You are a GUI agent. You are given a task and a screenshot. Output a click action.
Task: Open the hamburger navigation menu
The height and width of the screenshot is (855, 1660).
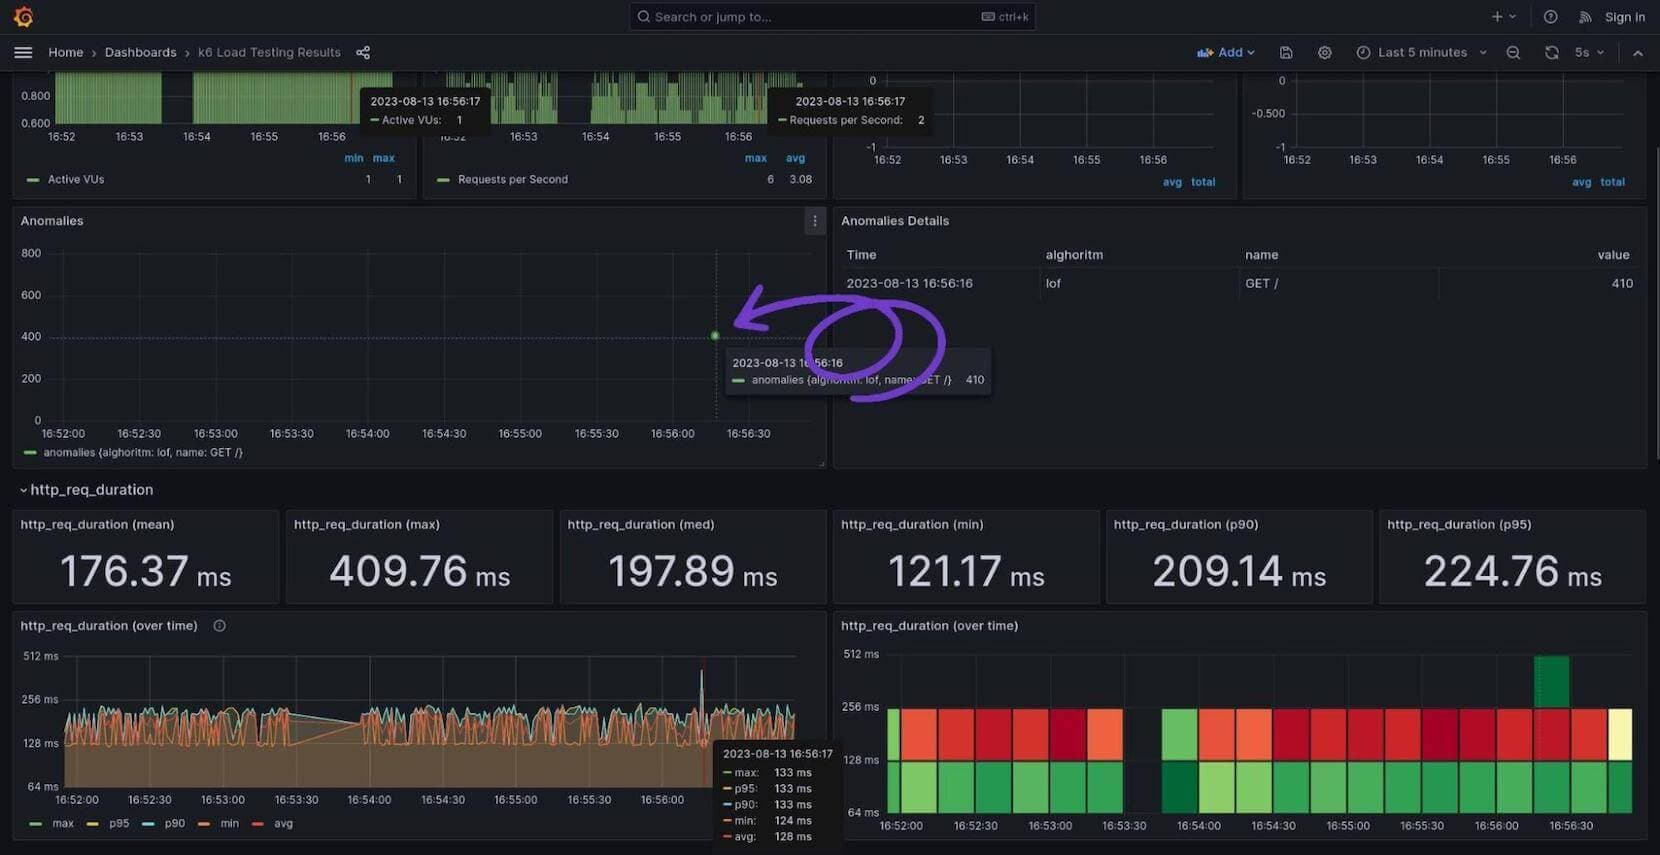[x=23, y=52]
